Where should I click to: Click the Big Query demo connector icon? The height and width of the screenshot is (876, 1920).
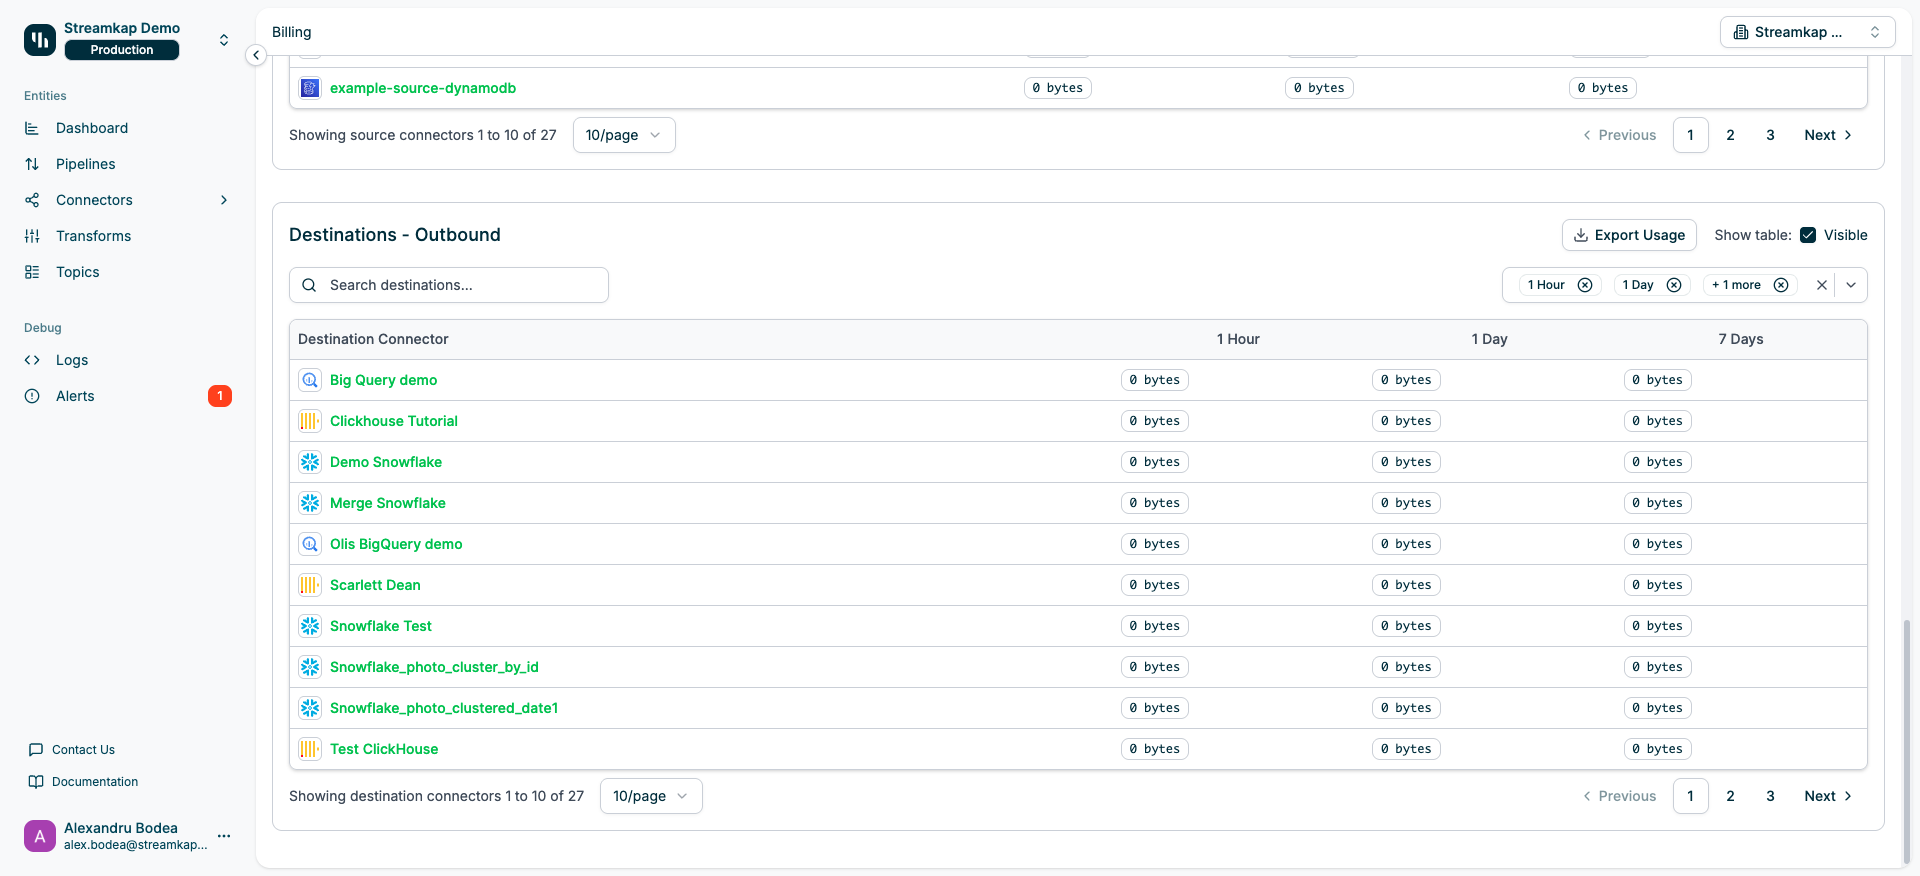310,380
